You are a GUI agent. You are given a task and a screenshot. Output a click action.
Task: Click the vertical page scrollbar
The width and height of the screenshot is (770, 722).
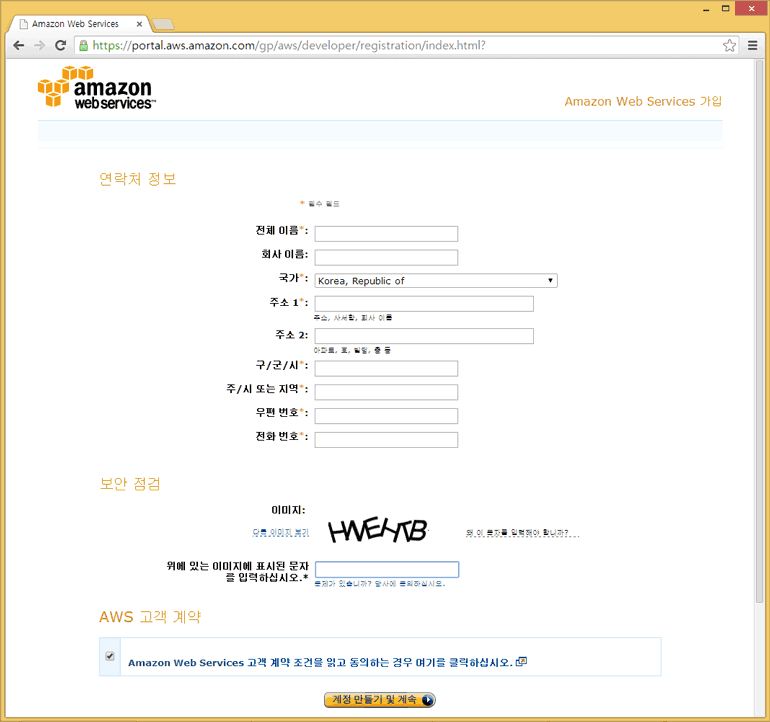760,330
